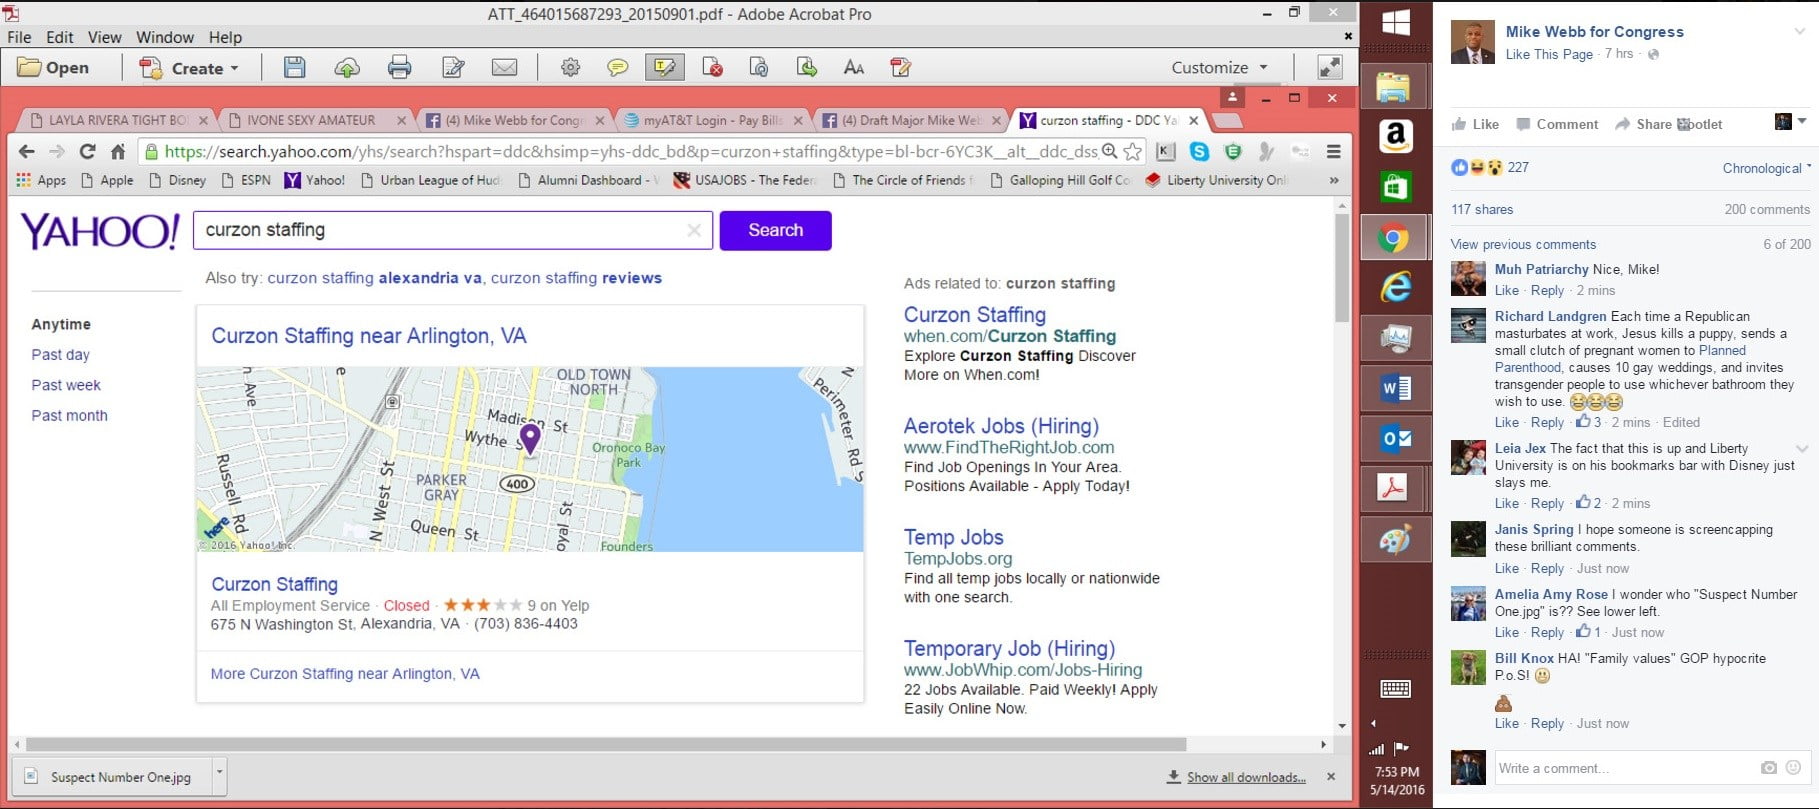This screenshot has height=809, width=1819.
Task: Click the Save disk icon in Acrobat toolbar
Action: coord(294,67)
